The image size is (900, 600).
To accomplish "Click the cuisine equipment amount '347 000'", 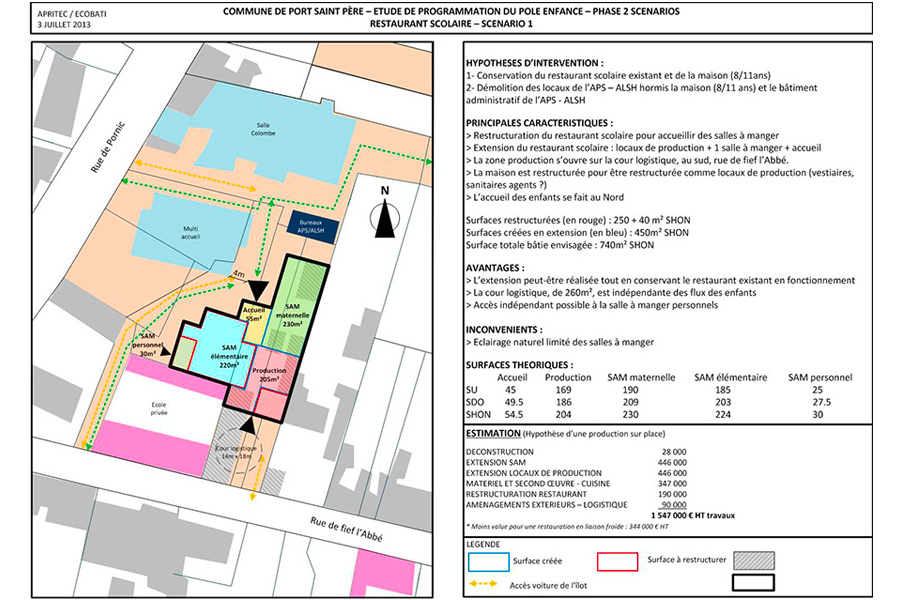I will tap(672, 483).
